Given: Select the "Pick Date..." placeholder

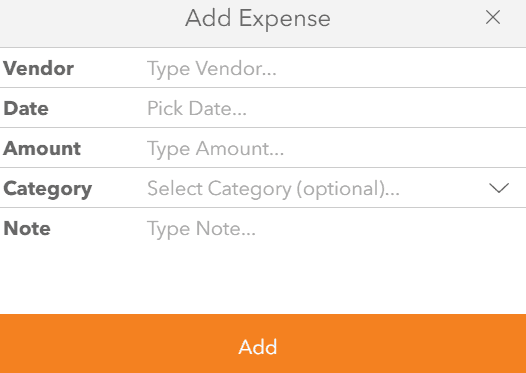Looking at the screenshot, I should 197,108.
